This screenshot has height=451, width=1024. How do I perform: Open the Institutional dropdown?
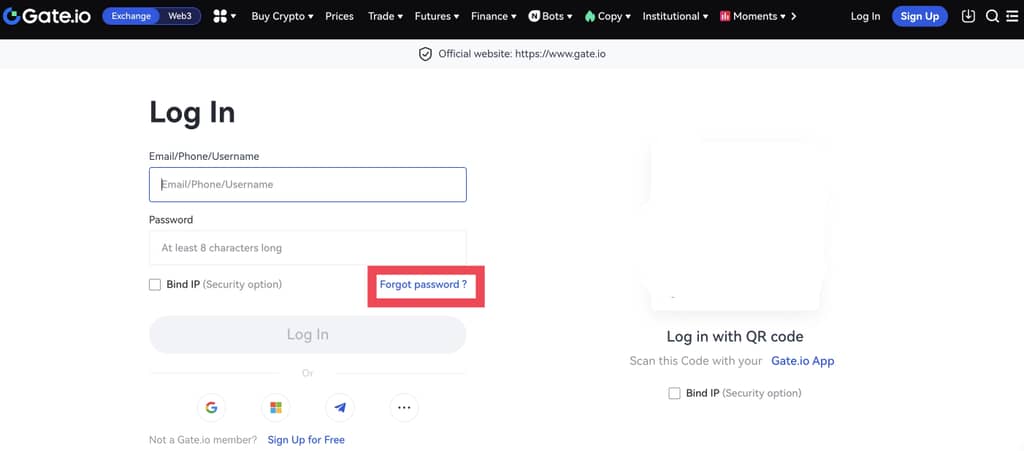674,16
